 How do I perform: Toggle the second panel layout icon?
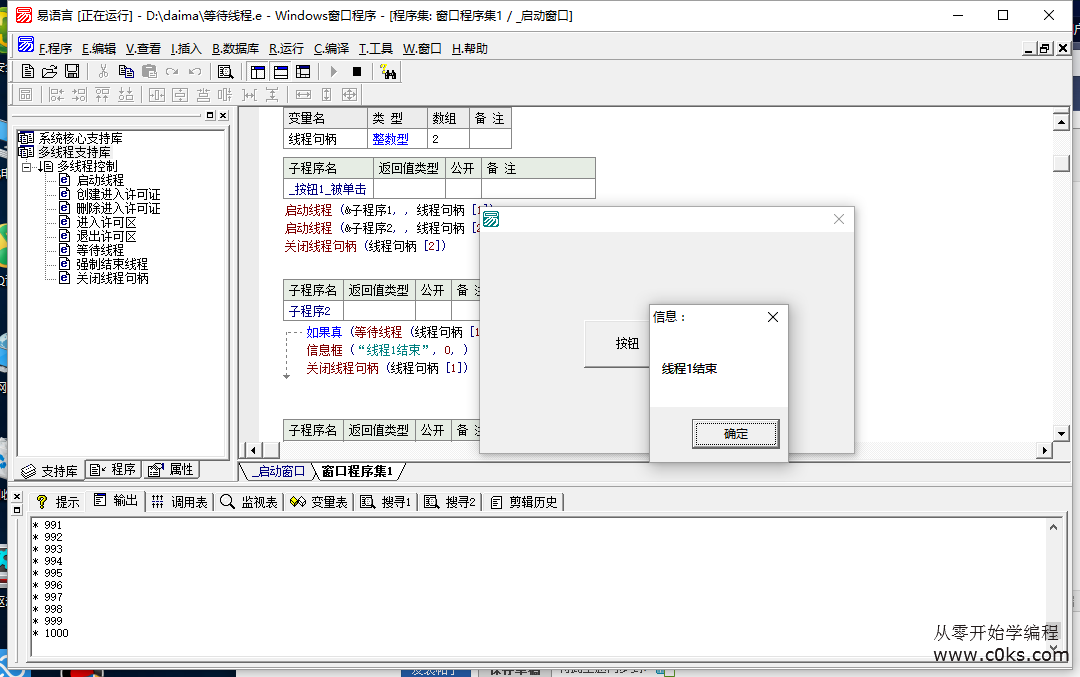(281, 72)
